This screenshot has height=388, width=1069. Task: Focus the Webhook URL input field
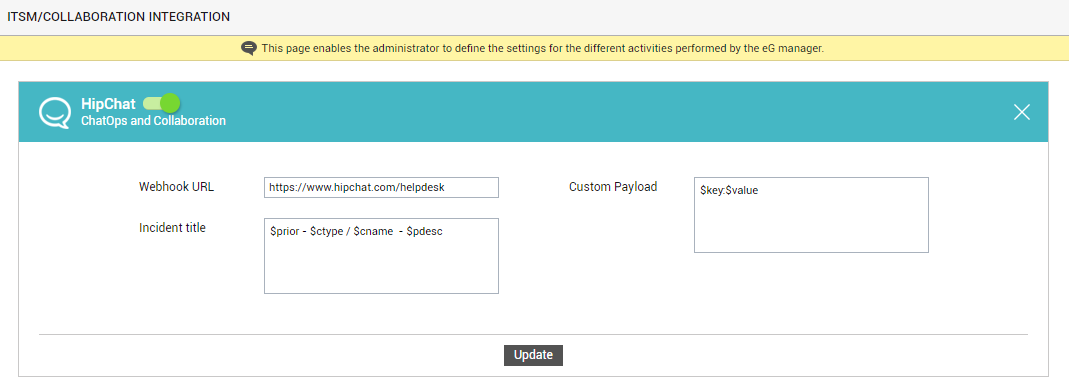pos(381,188)
